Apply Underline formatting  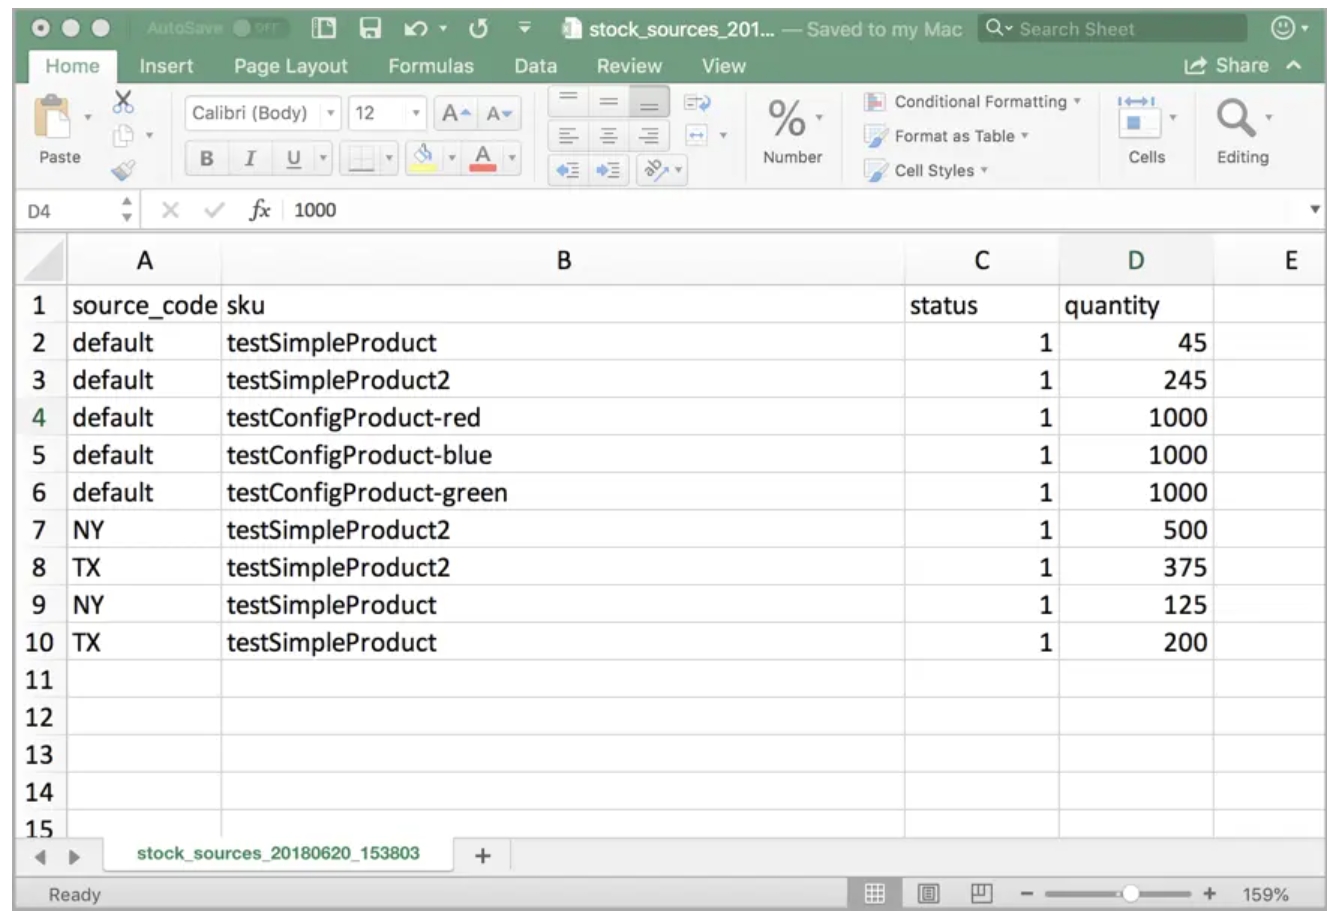[293, 158]
